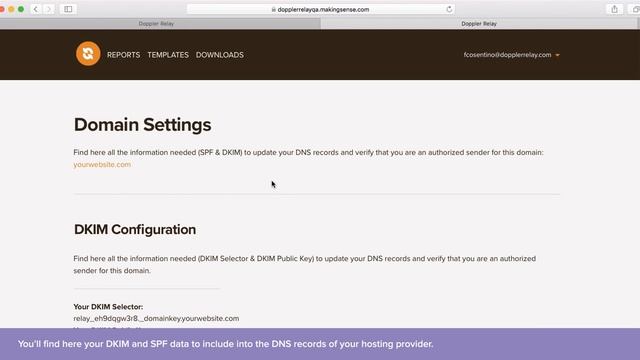
Task: Switch to the first Doppler Relay tab
Action: (x=160, y=24)
